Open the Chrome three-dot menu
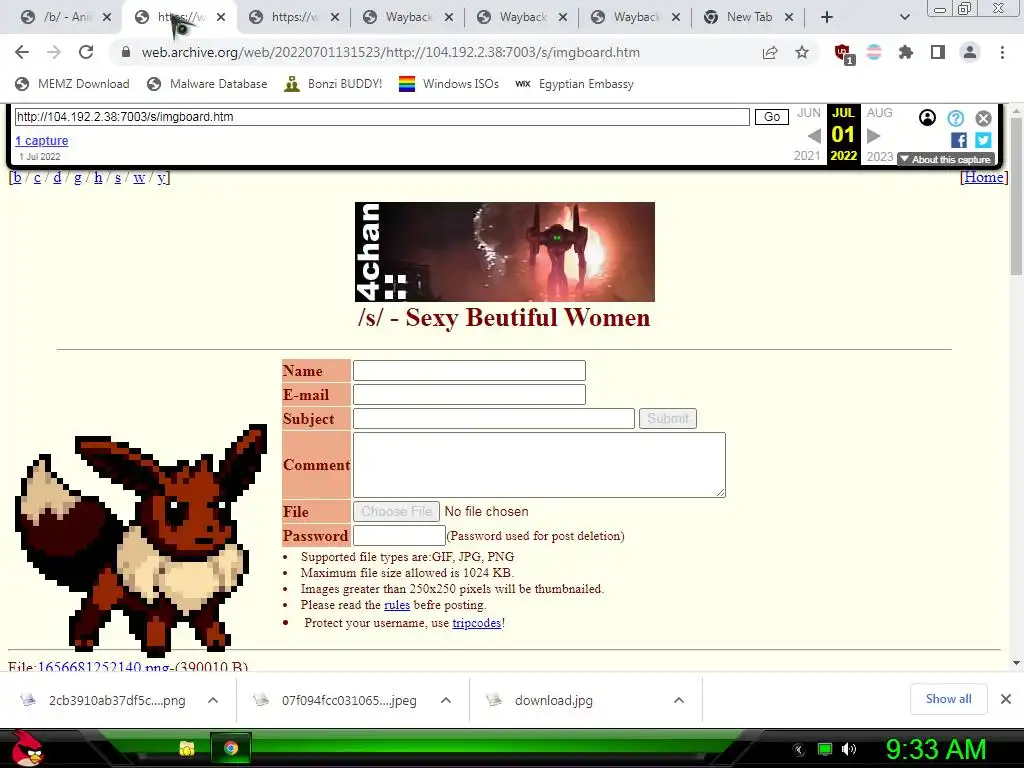This screenshot has width=1024, height=768. (x=1002, y=52)
